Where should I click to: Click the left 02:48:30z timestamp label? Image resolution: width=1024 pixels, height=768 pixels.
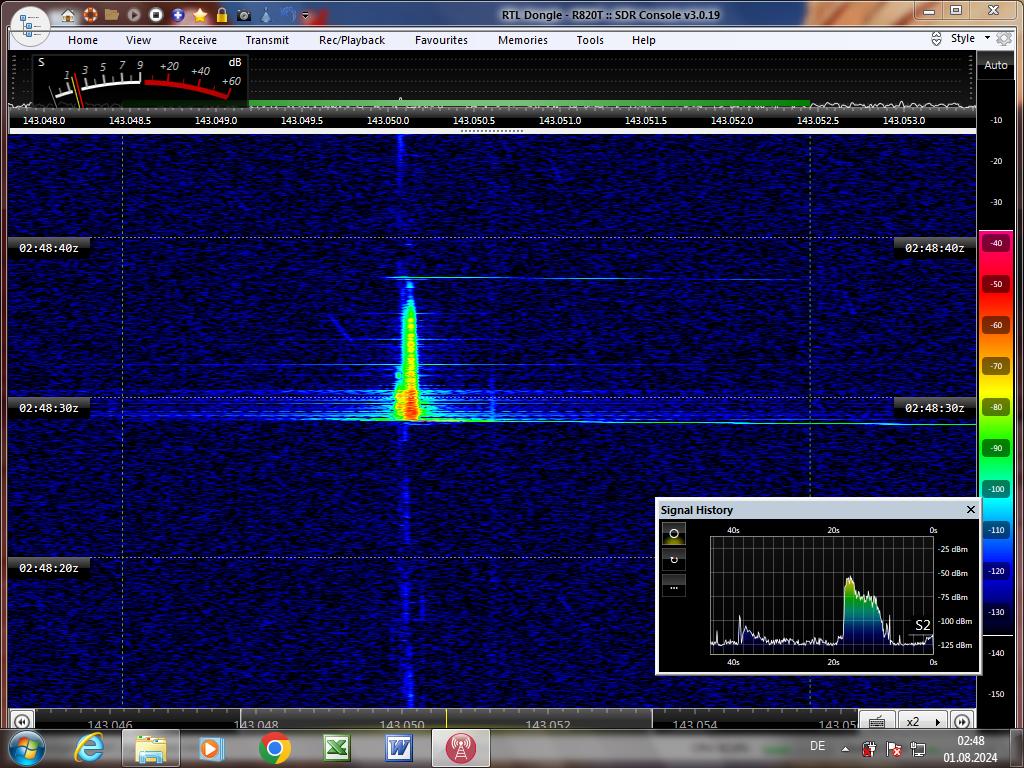click(48, 408)
